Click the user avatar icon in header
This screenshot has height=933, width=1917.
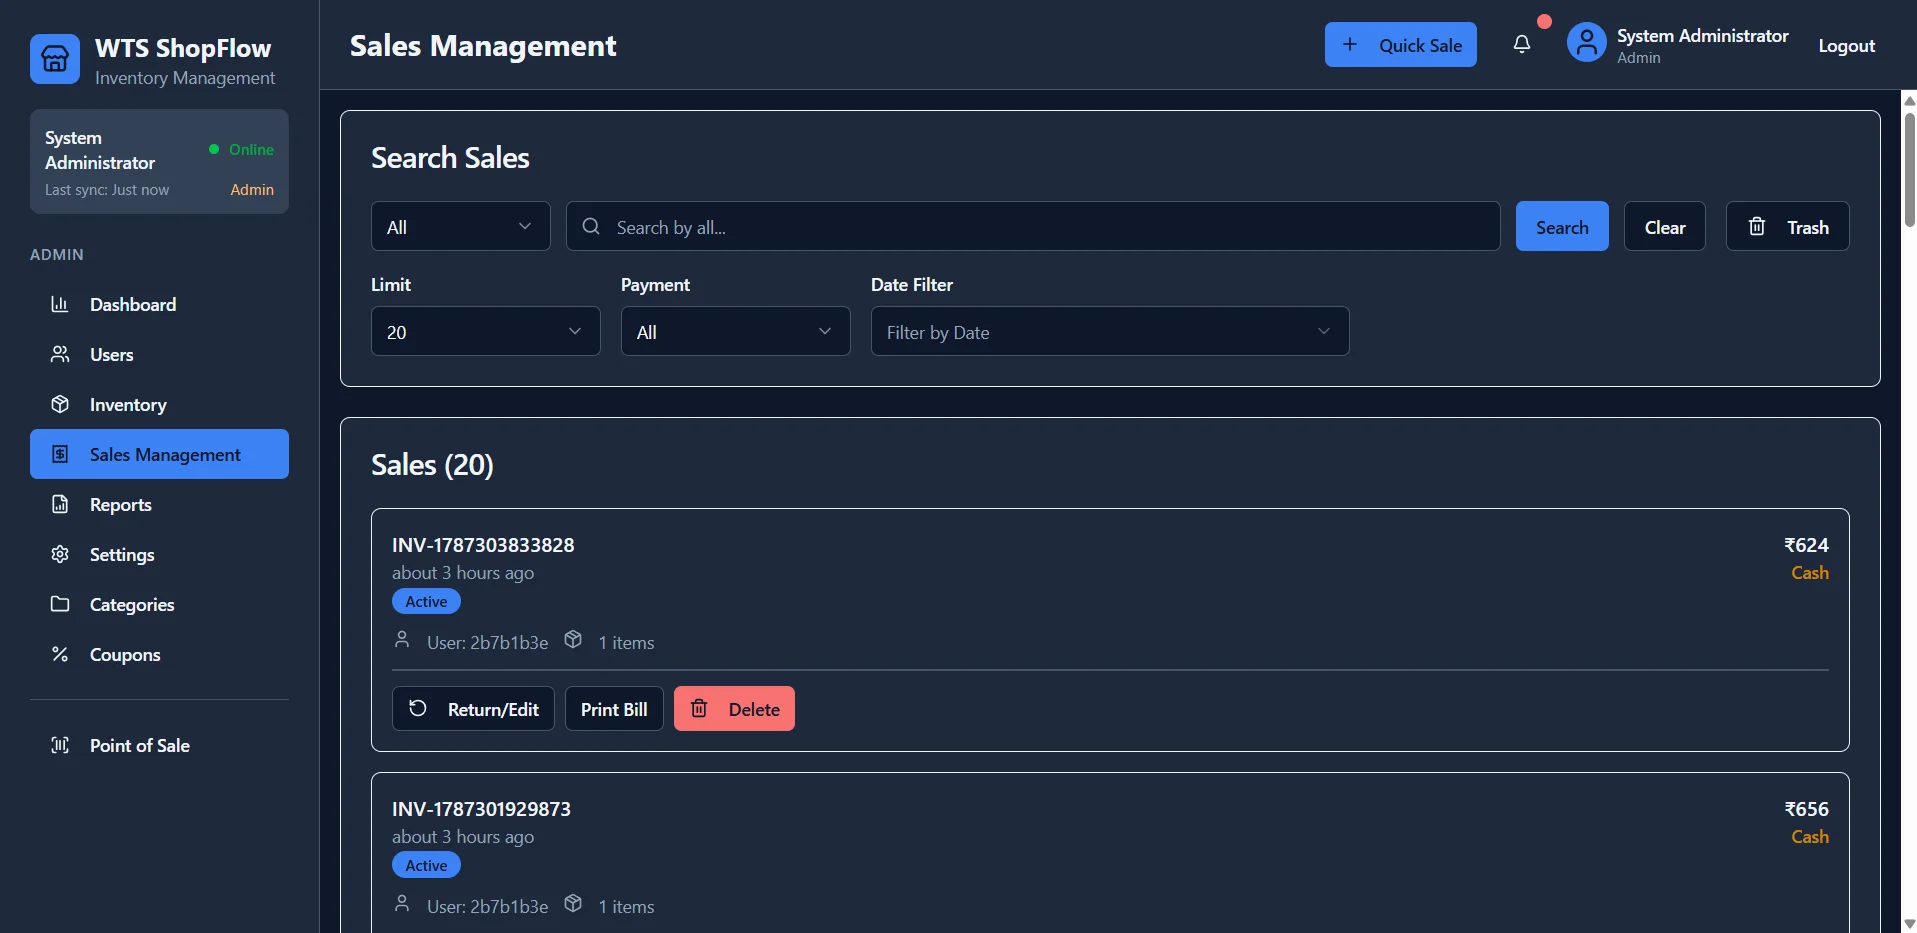click(1586, 43)
